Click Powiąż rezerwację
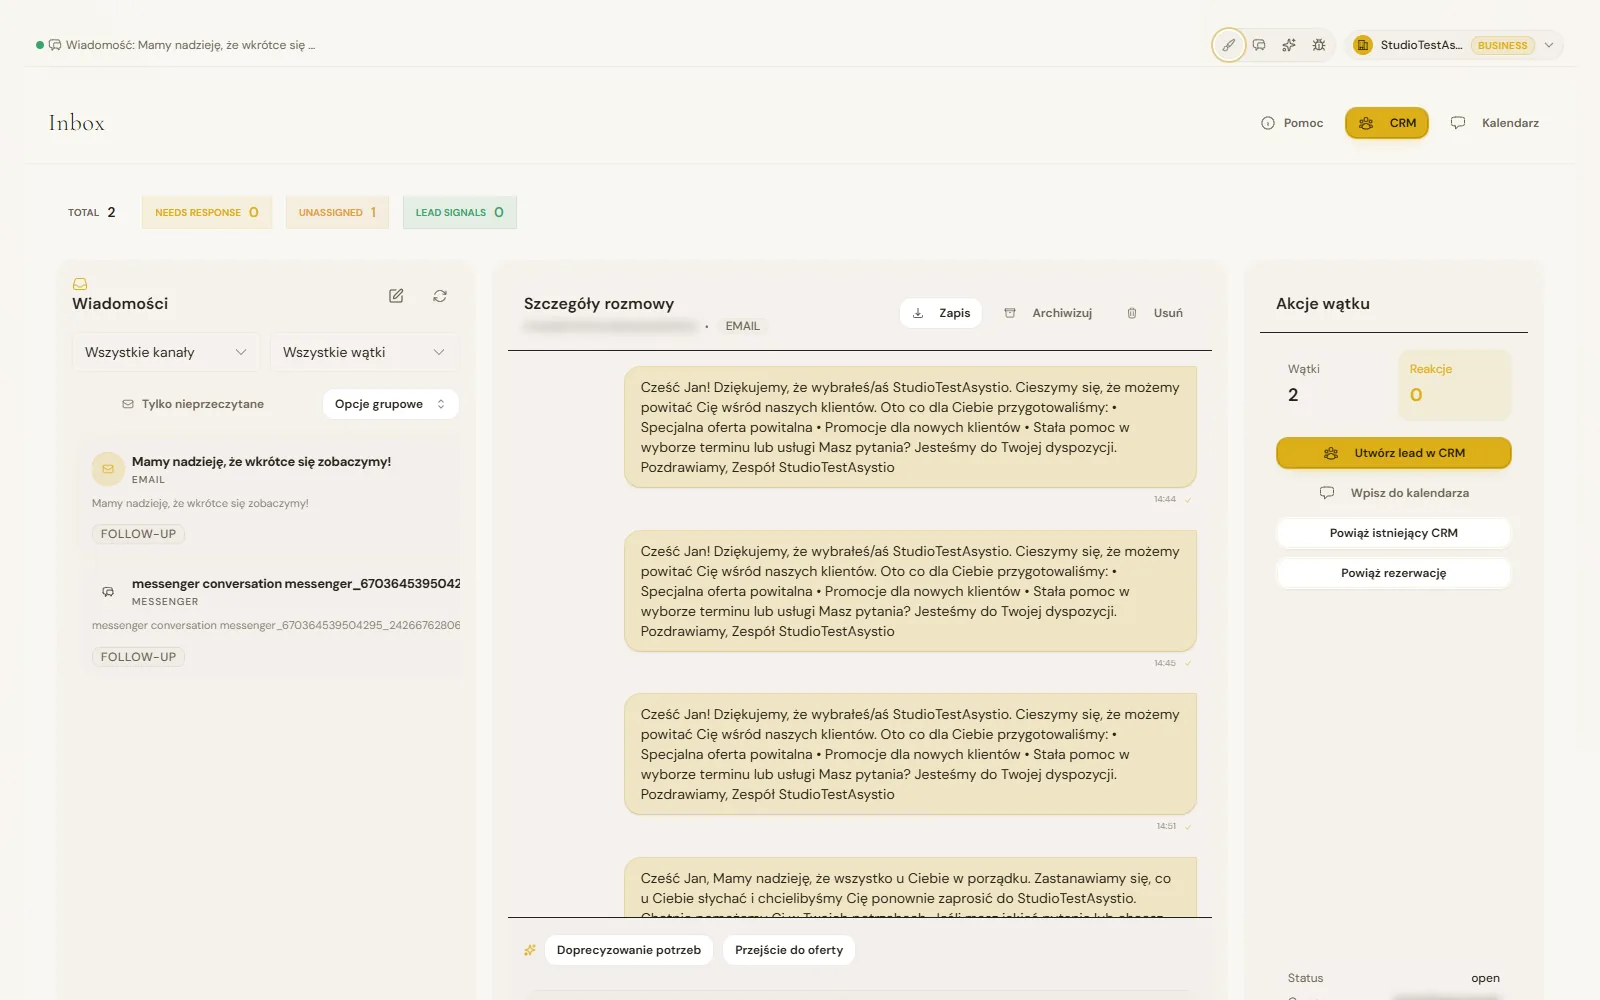Viewport: 1600px width, 1000px height. (1393, 573)
